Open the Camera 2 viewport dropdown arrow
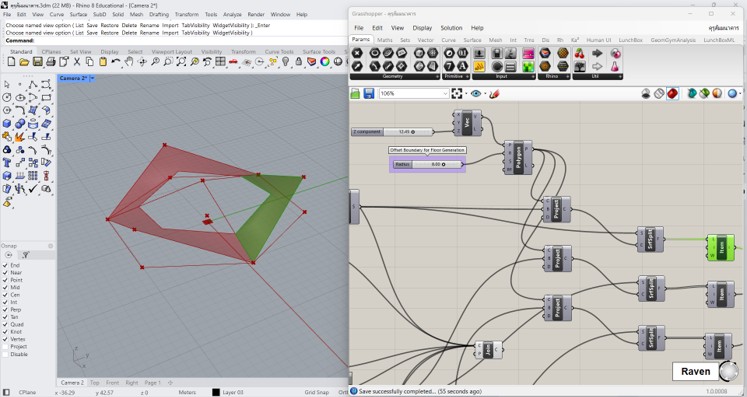The image size is (747, 397). (x=92, y=78)
